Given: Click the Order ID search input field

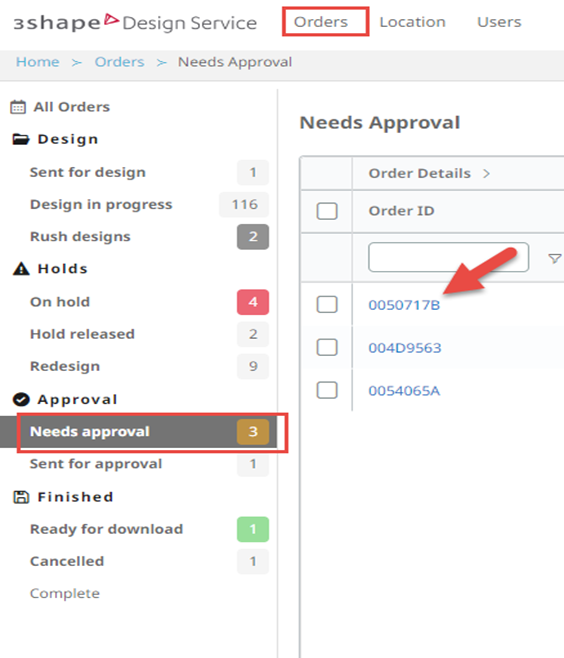Looking at the screenshot, I should tap(448, 257).
